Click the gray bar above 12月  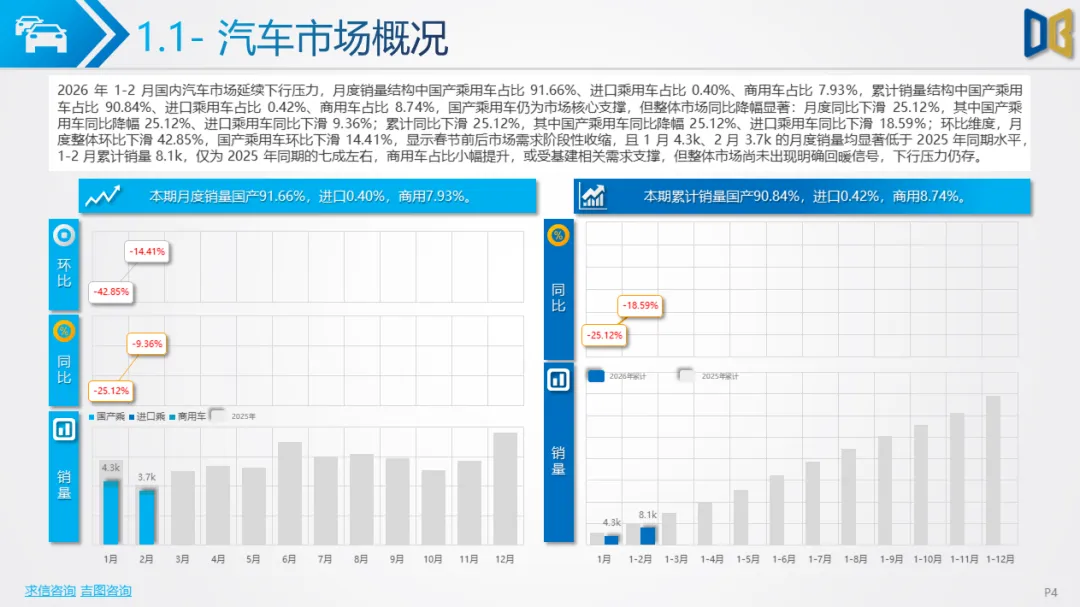[506, 488]
